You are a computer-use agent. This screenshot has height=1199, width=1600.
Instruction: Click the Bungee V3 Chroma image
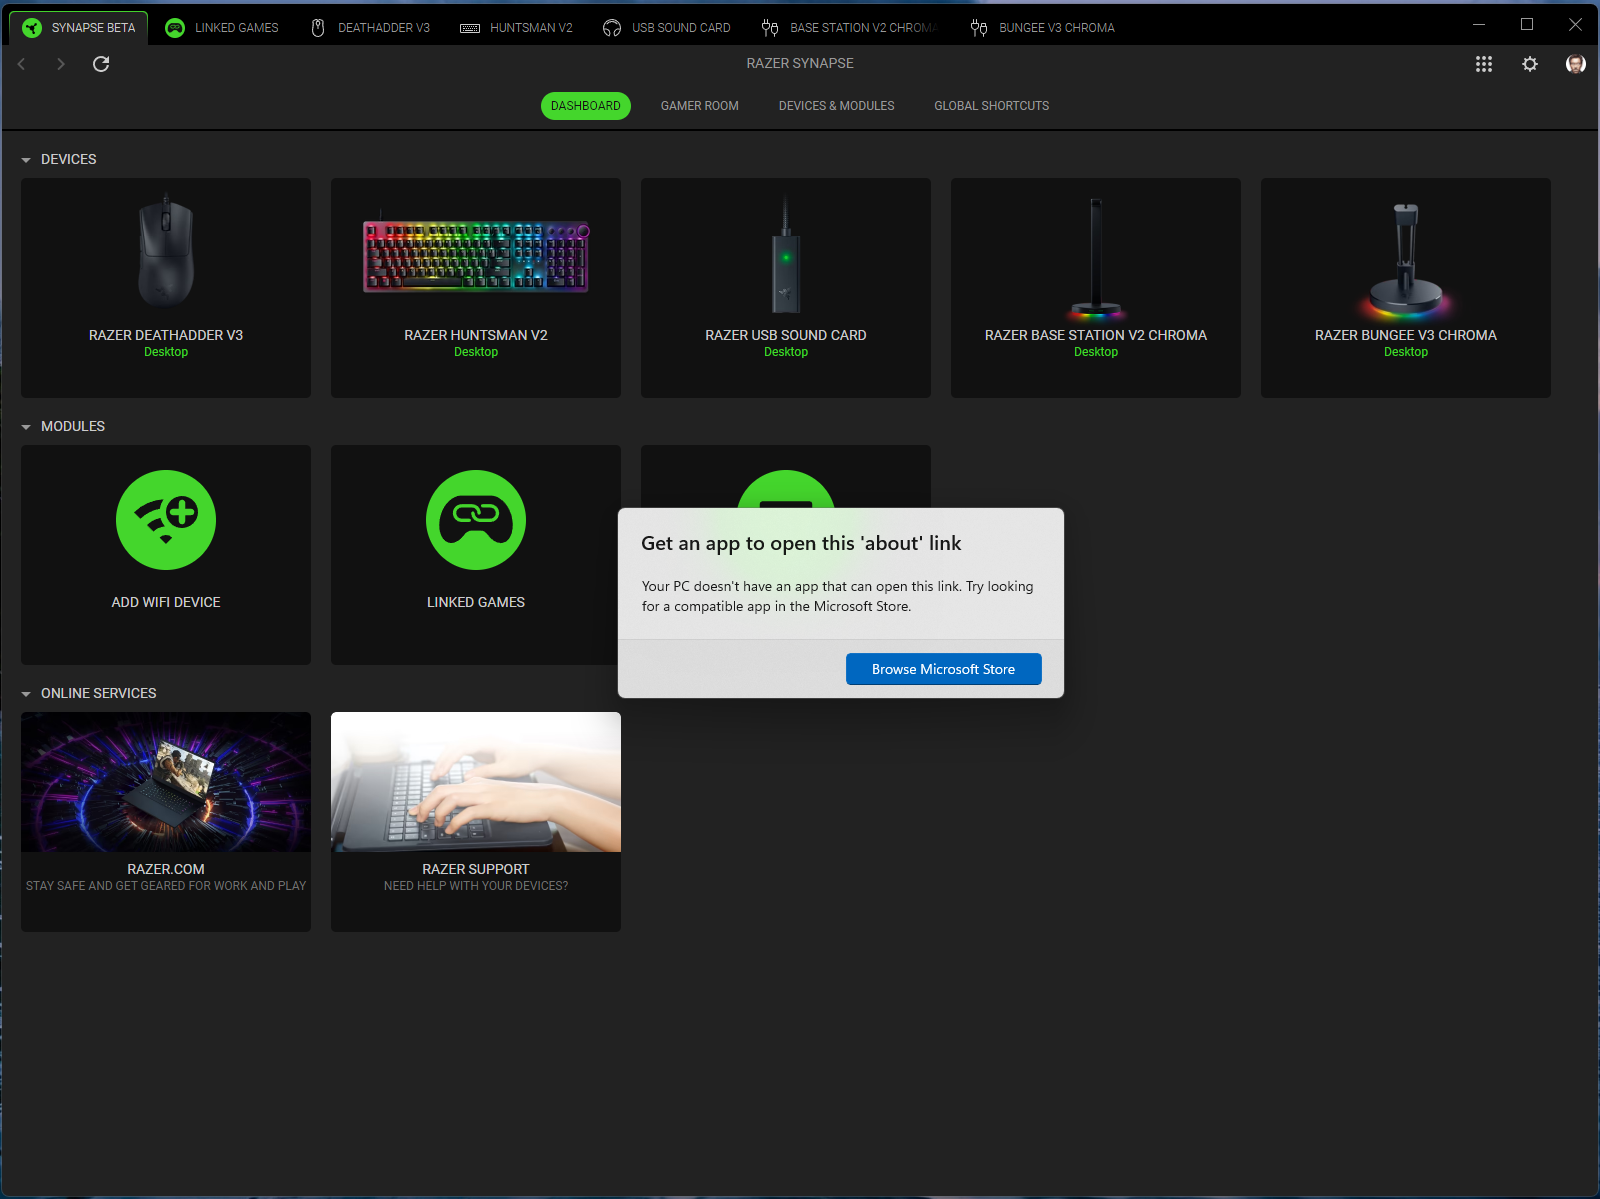pos(1406,260)
